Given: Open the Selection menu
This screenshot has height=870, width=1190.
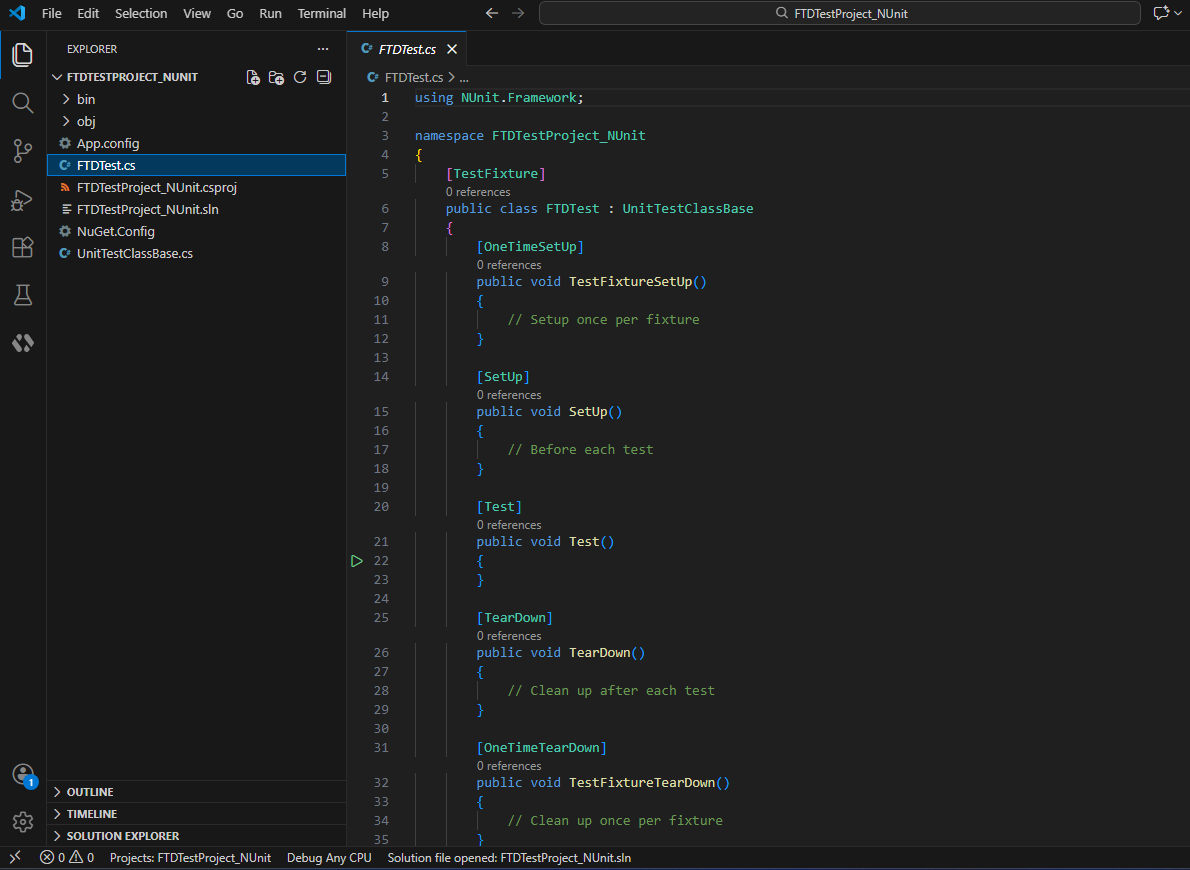Looking at the screenshot, I should click(x=141, y=13).
